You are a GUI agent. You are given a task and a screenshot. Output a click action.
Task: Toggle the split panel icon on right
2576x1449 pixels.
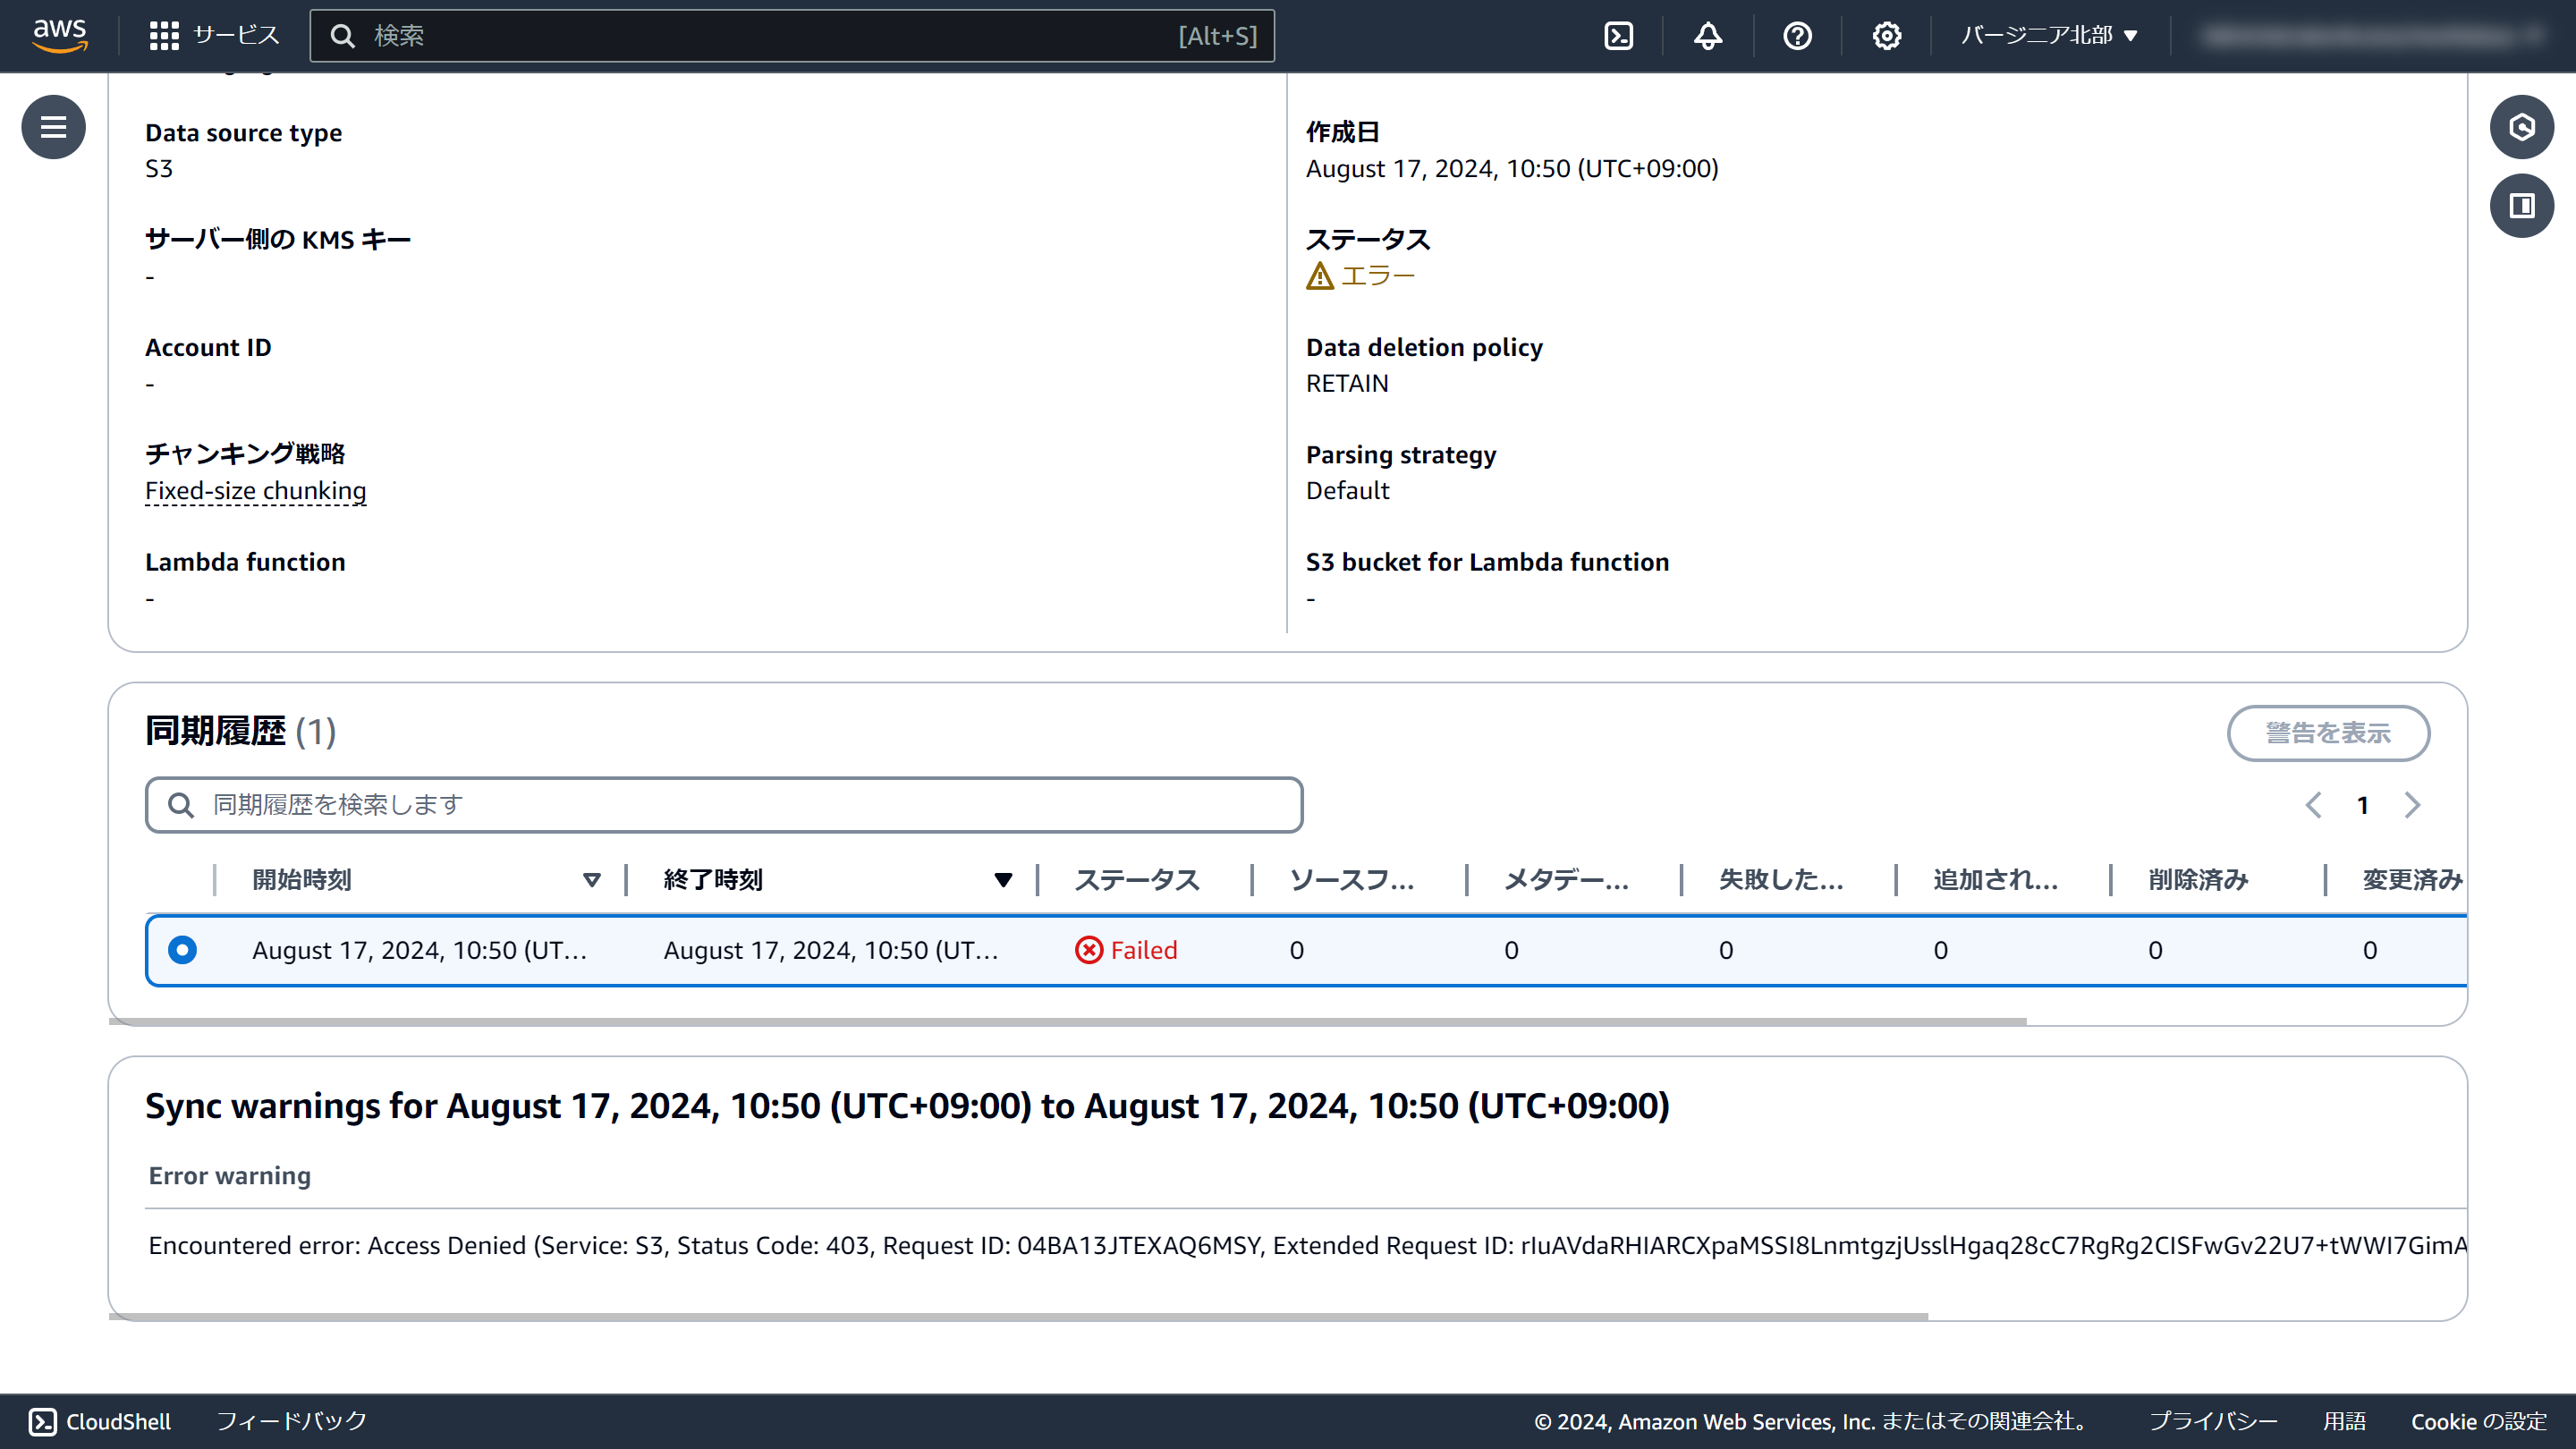(2521, 206)
